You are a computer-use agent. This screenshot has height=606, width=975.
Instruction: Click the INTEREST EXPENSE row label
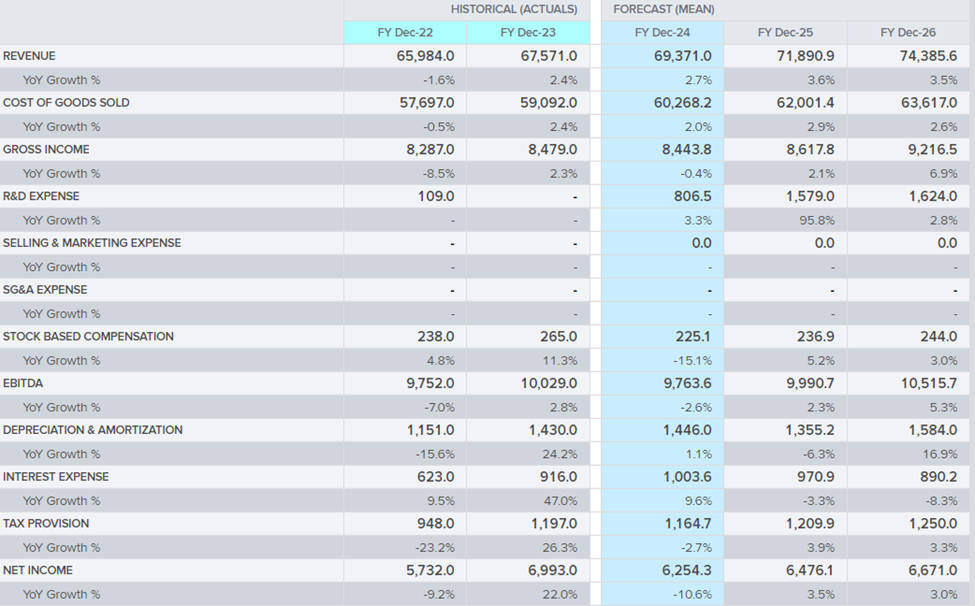point(56,477)
